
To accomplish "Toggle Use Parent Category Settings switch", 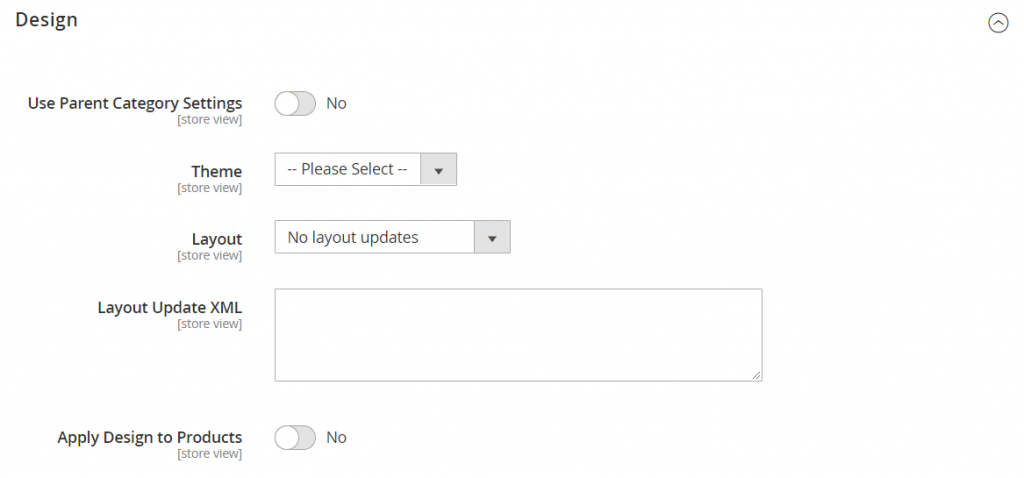I will pos(295,103).
